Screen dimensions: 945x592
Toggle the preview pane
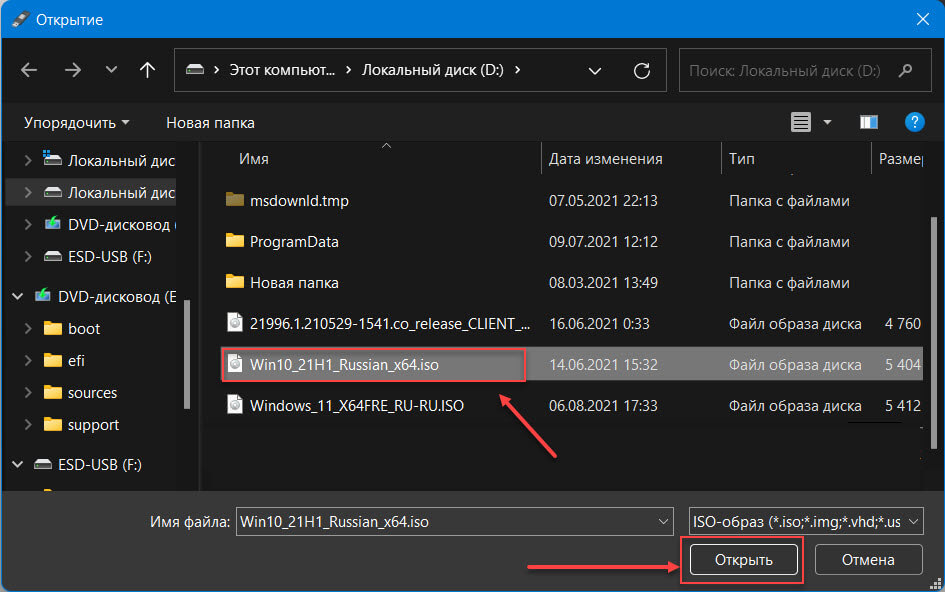click(868, 122)
